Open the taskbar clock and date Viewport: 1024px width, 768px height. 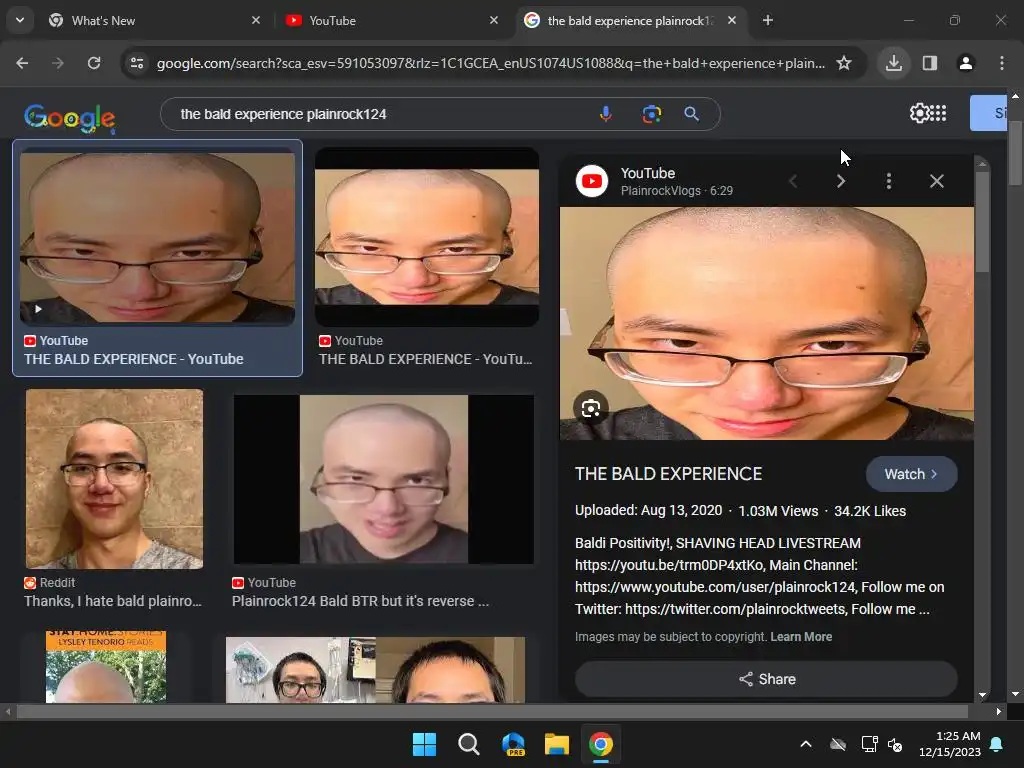point(950,744)
